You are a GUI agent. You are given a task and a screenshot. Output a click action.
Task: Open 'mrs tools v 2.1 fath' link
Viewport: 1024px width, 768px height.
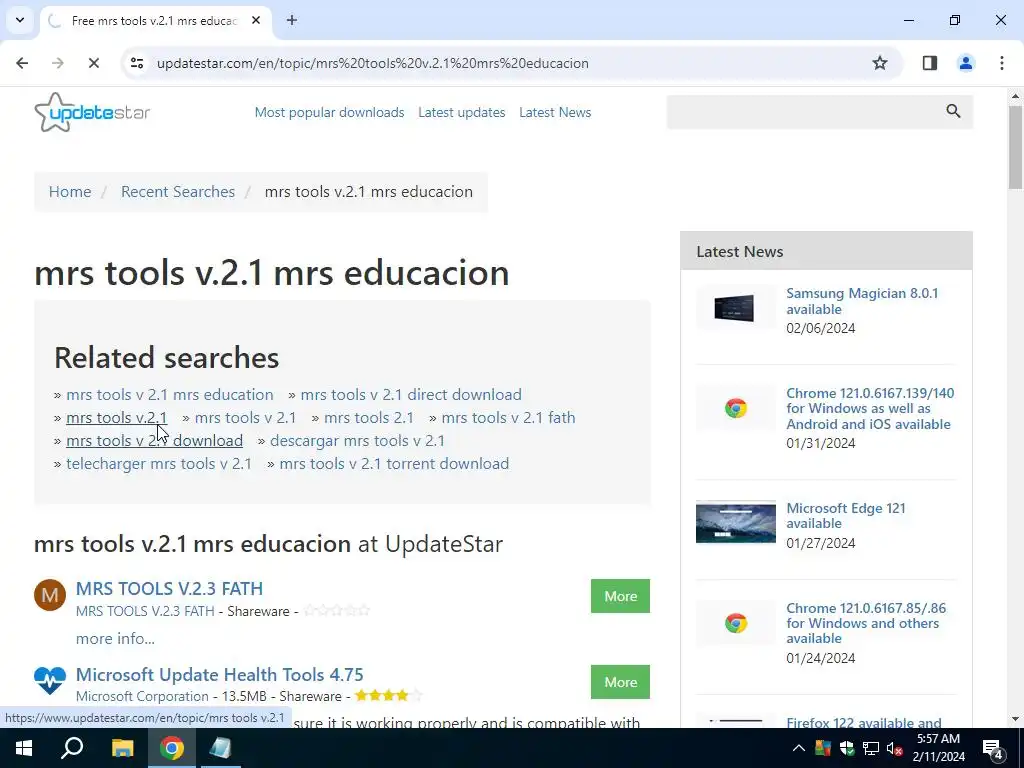508,417
